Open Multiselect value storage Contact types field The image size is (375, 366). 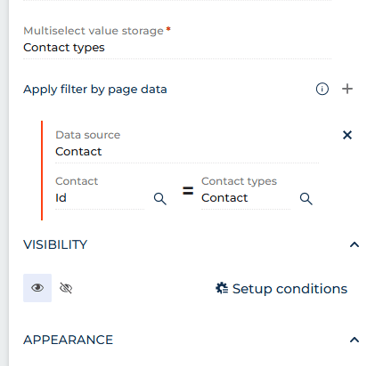[177, 48]
